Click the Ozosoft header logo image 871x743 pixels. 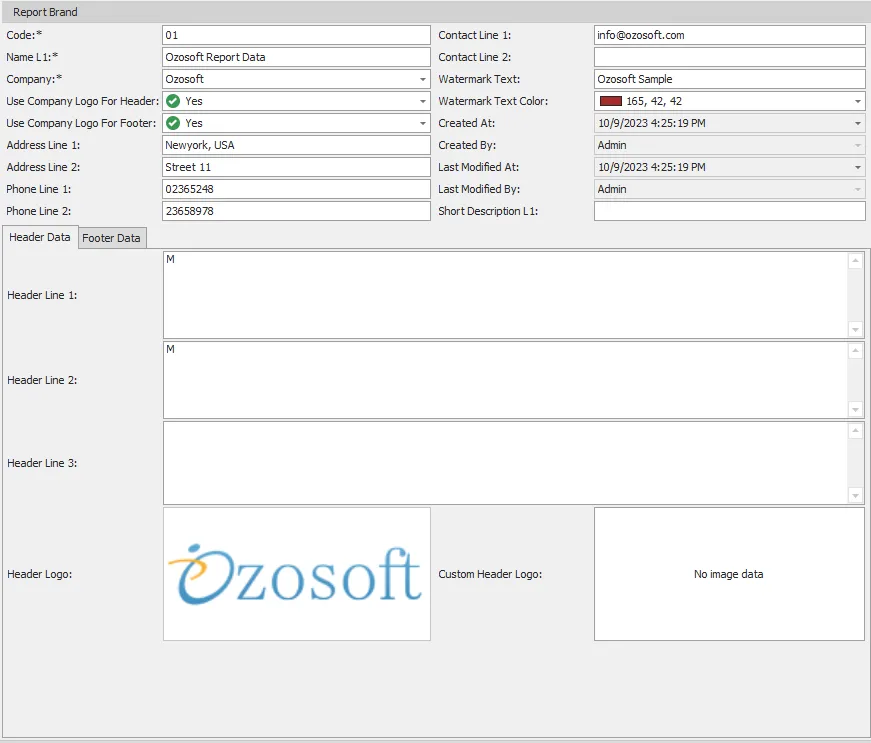pos(296,573)
